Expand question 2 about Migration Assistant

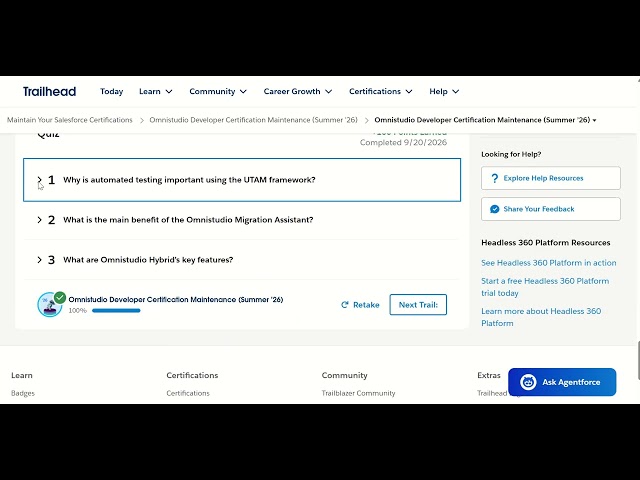pyautogui.click(x=40, y=220)
